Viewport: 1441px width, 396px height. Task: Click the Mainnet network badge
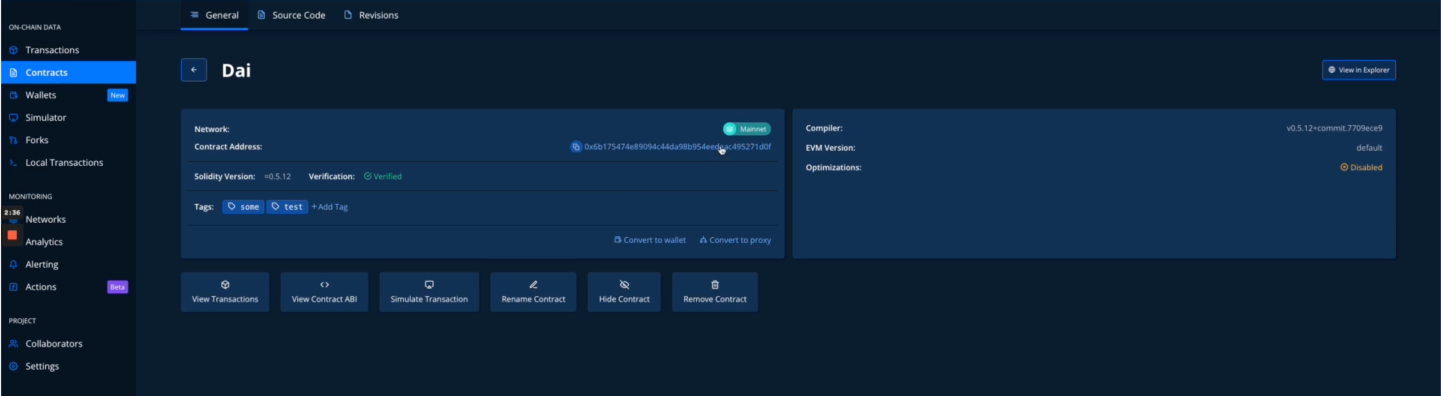[x=747, y=129]
